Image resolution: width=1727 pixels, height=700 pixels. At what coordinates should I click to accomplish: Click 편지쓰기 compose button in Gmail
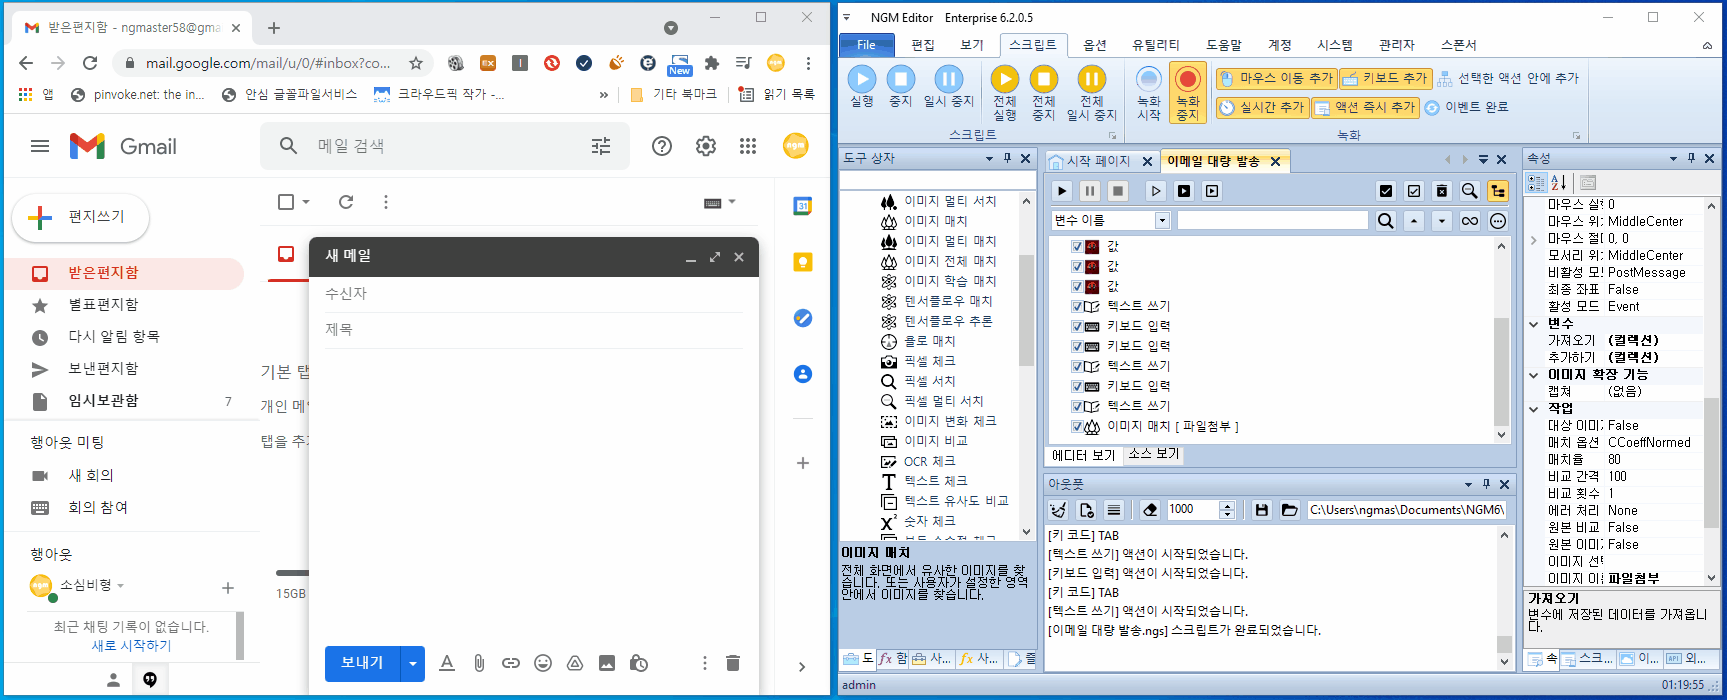(80, 217)
